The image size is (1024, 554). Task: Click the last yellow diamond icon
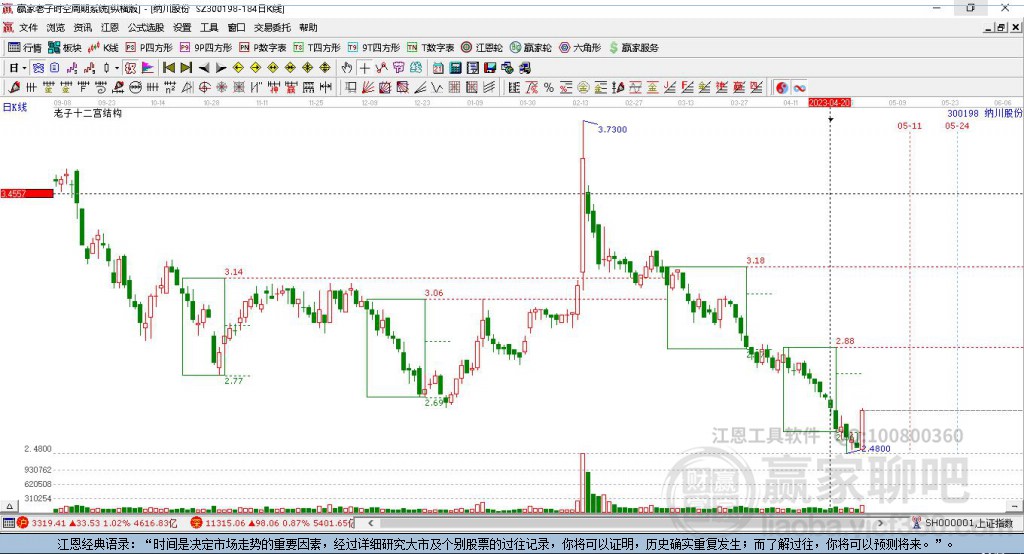click(325, 68)
